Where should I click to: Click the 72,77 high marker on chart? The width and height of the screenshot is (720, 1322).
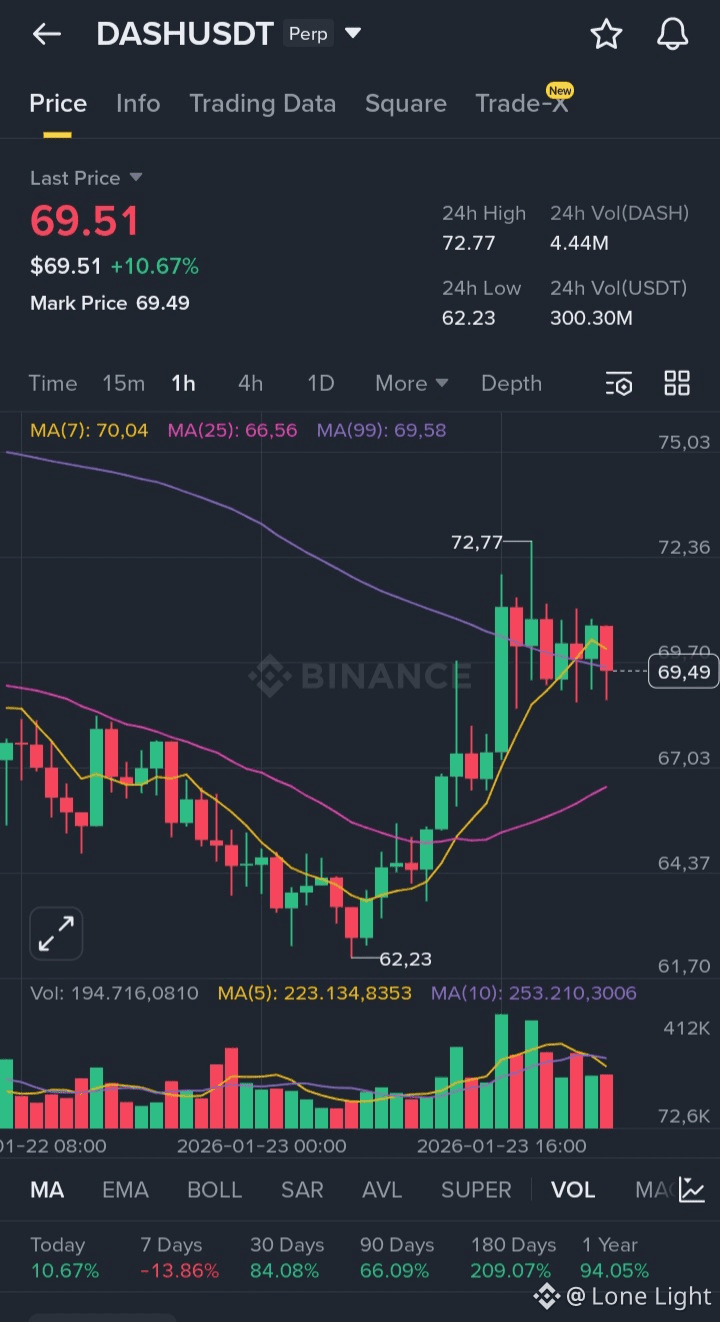478,543
